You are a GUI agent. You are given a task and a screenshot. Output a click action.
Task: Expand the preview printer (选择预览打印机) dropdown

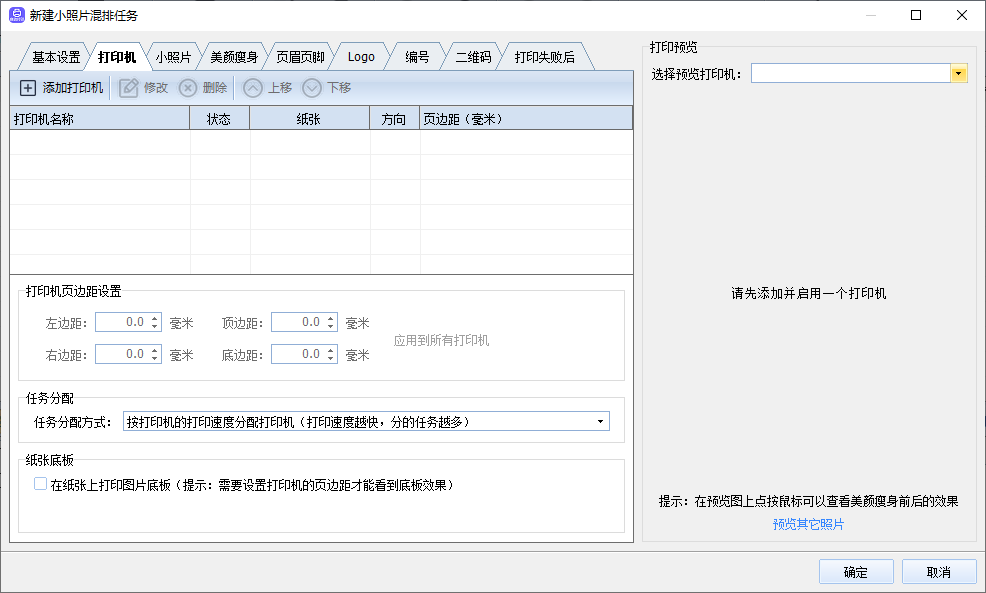coord(959,73)
